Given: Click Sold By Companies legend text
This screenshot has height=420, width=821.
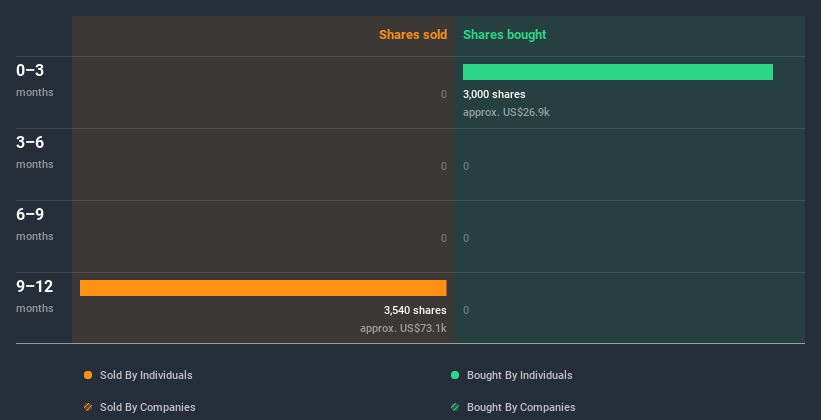Looking at the screenshot, I should tap(148, 407).
